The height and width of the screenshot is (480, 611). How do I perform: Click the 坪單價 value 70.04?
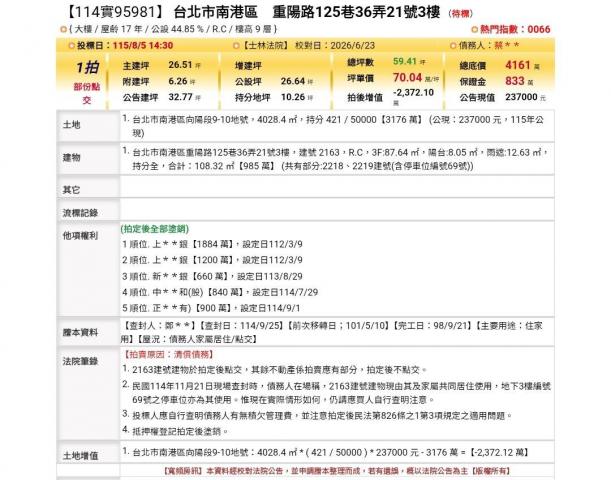coord(407,78)
